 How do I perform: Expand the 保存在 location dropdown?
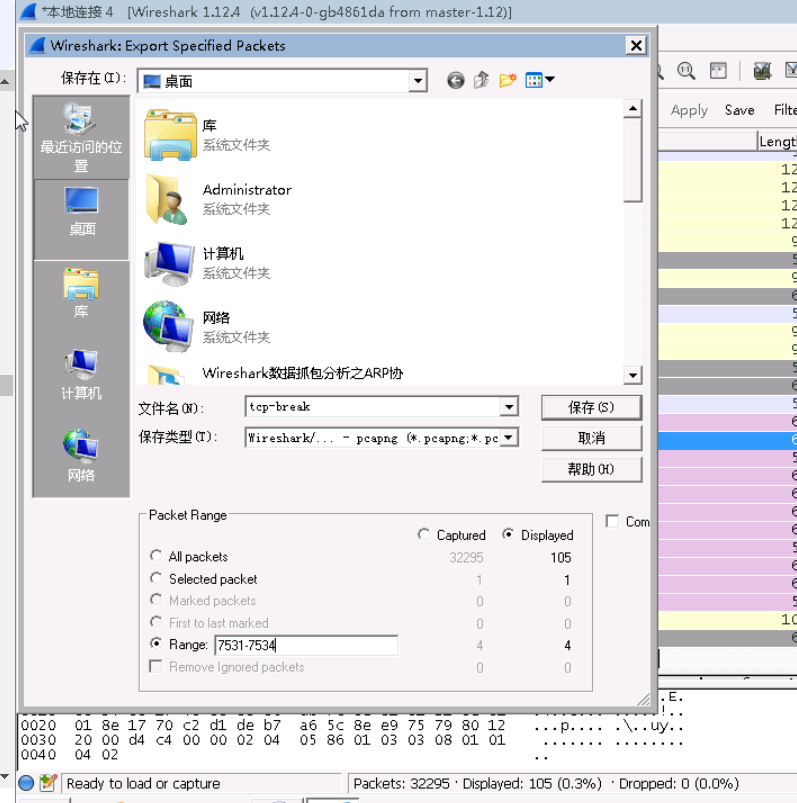[x=418, y=81]
